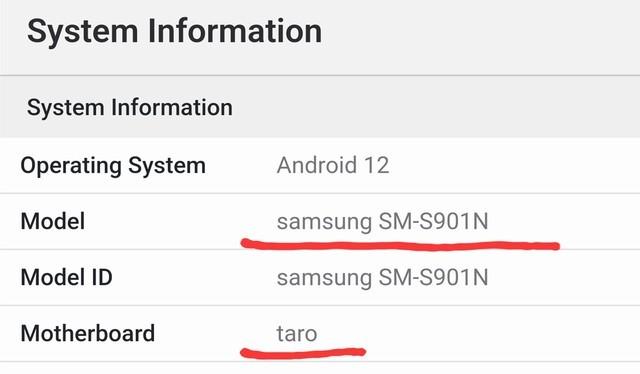Click the number 12 in the OS value

[x=376, y=165]
